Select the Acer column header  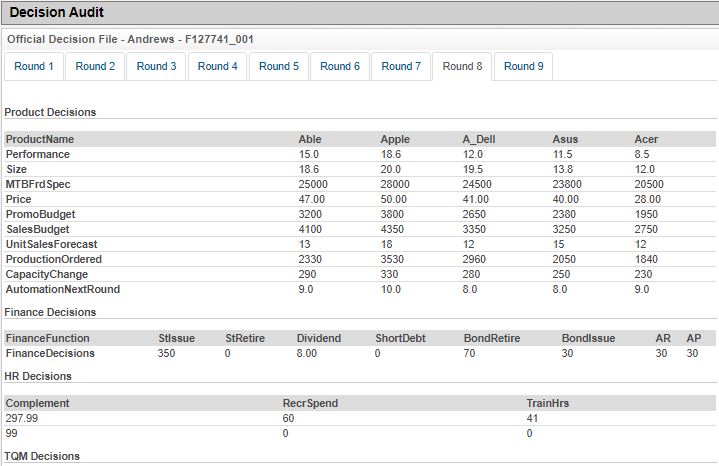646,139
